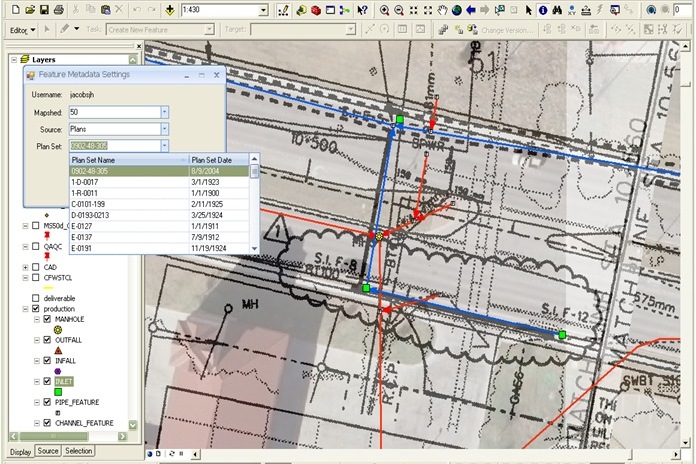Collapse the production layer group
696x464 pixels.
25,309
